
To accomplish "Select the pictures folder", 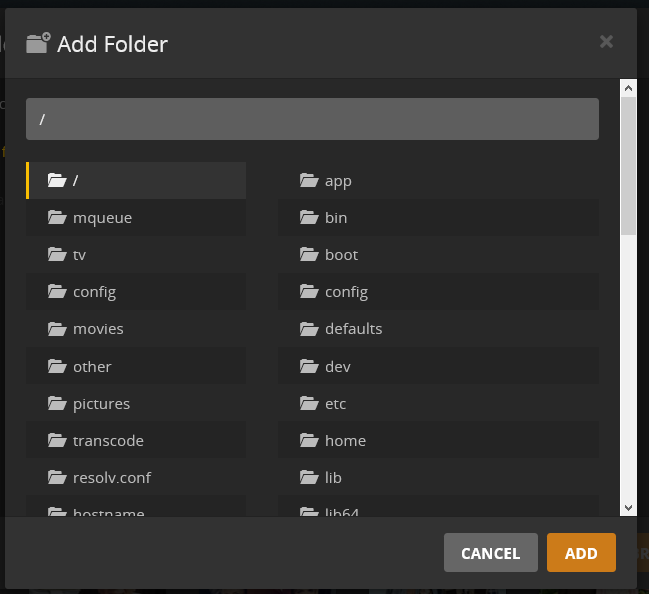I will click(x=136, y=403).
